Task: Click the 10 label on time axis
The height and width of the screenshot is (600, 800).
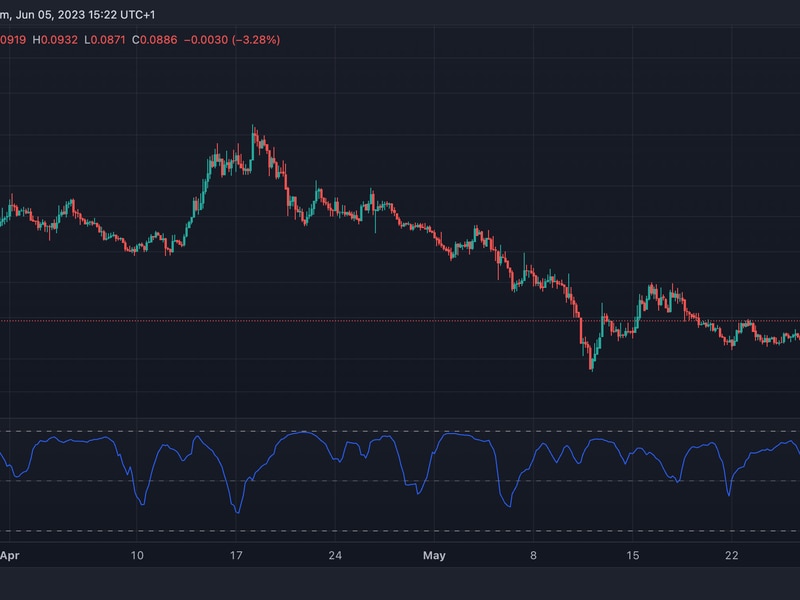Action: 137,556
